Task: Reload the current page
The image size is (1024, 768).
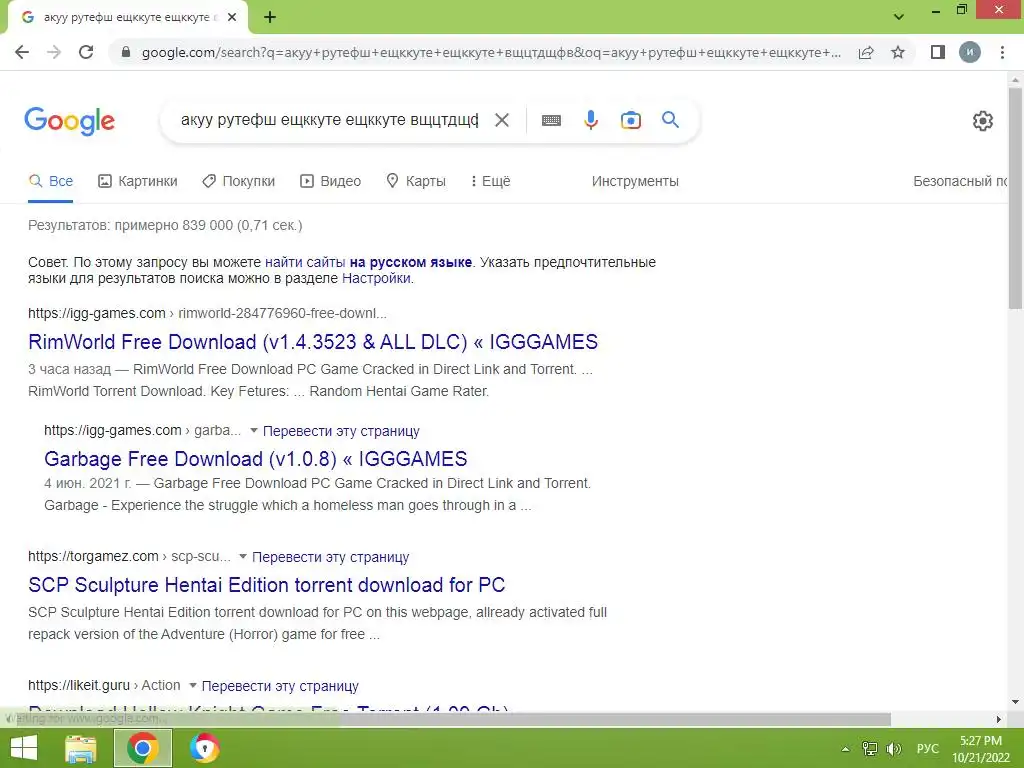Action: pyautogui.click(x=86, y=52)
